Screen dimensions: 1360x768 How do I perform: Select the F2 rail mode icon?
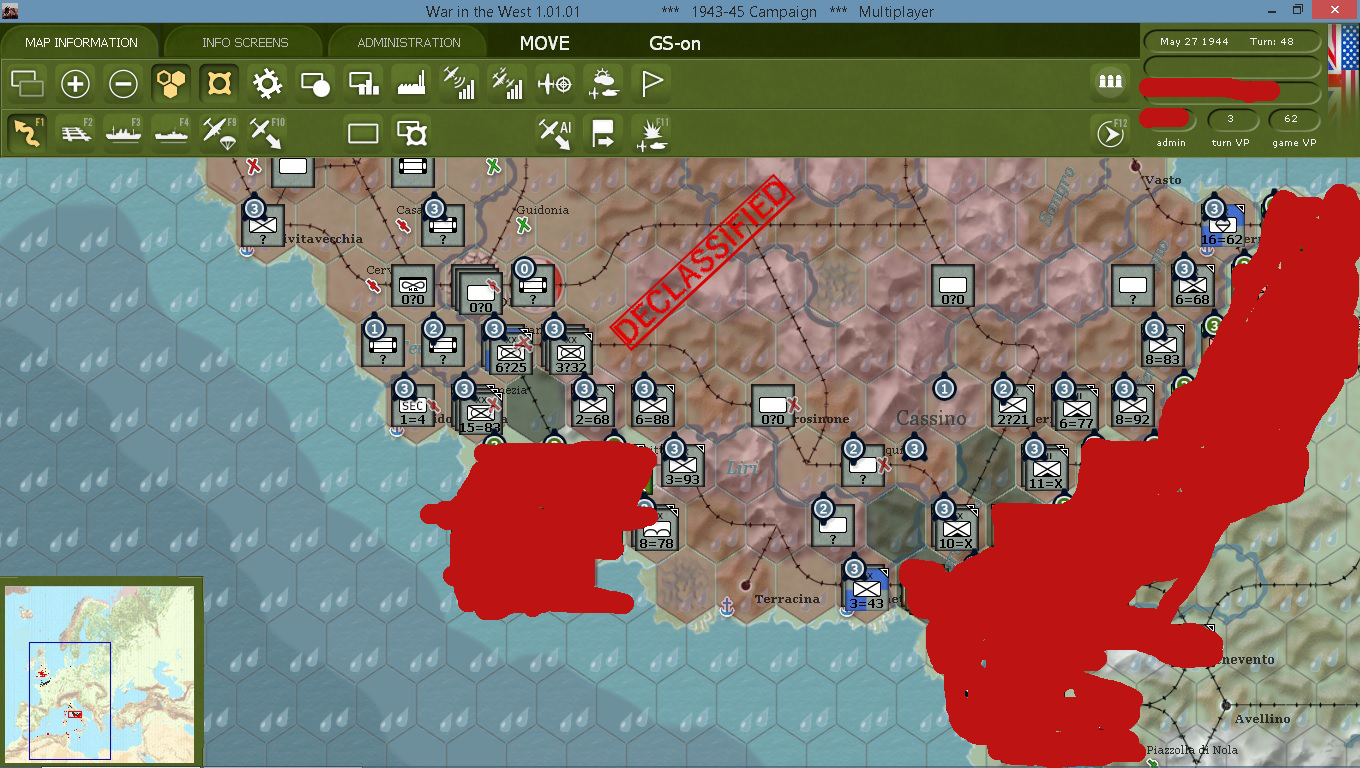tap(75, 133)
